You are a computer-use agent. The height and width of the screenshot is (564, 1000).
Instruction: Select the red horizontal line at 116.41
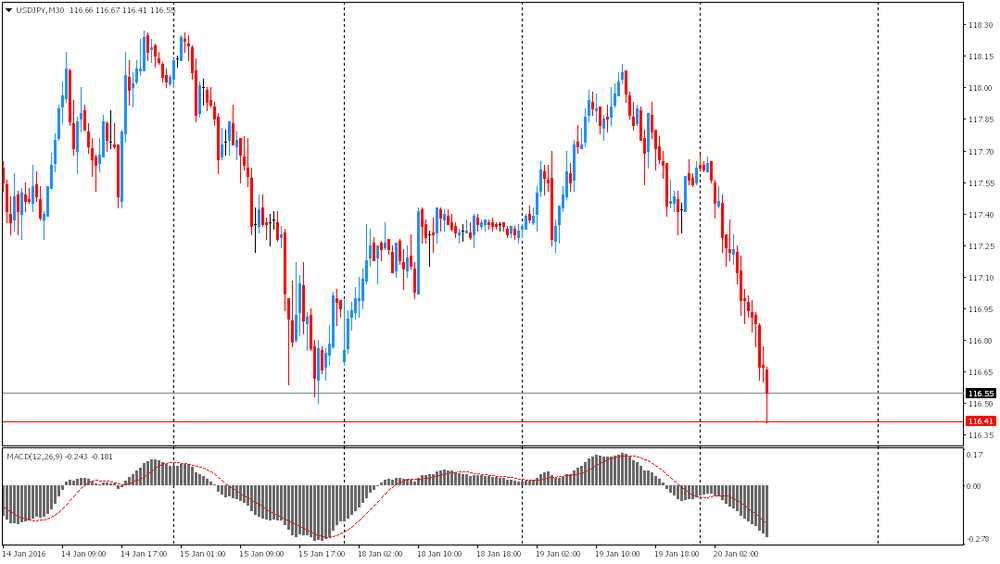pos(483,422)
